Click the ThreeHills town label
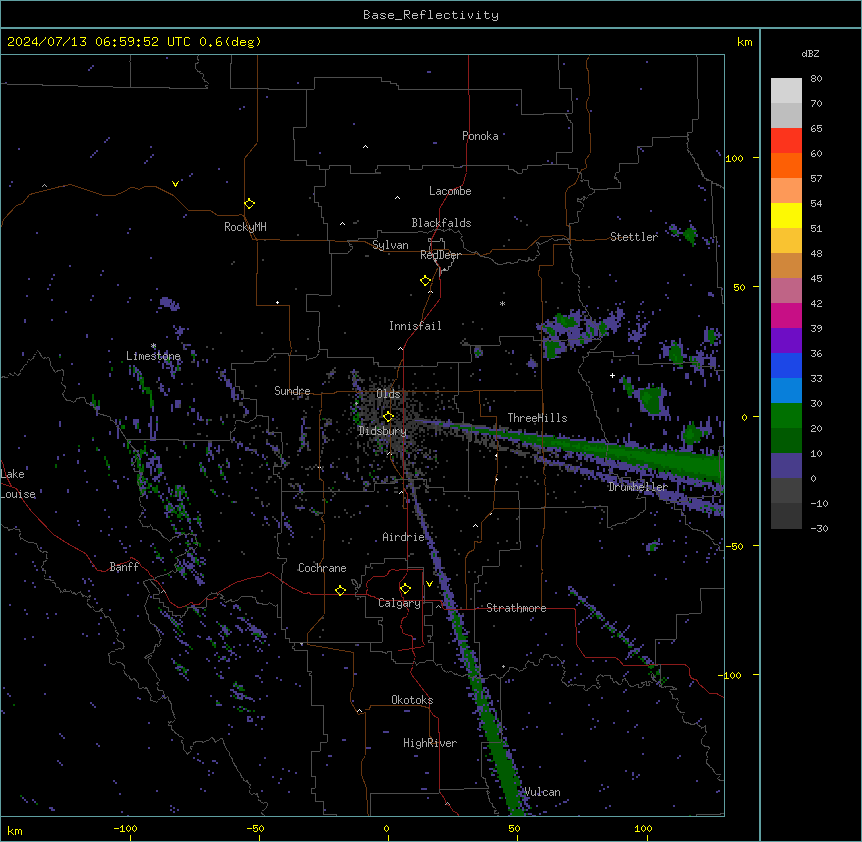This screenshot has height=842, width=862. point(537,418)
